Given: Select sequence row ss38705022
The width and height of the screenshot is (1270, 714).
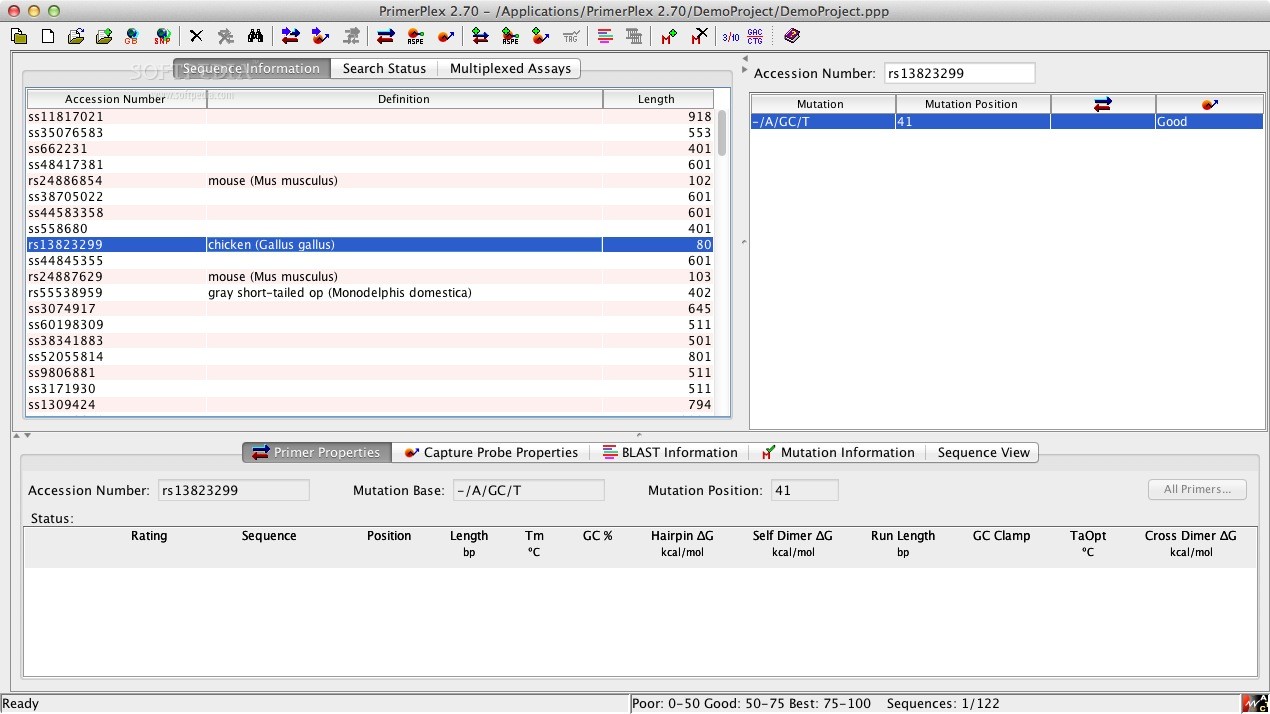Looking at the screenshot, I should 370,196.
